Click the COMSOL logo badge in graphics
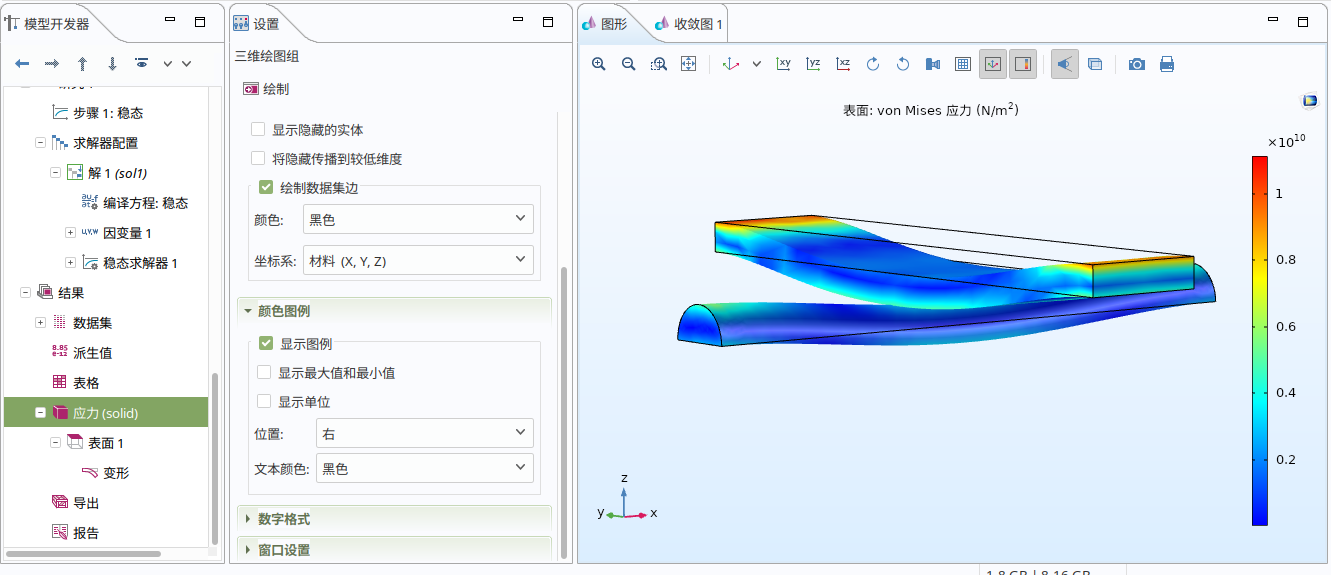The image size is (1331, 575). [1310, 101]
